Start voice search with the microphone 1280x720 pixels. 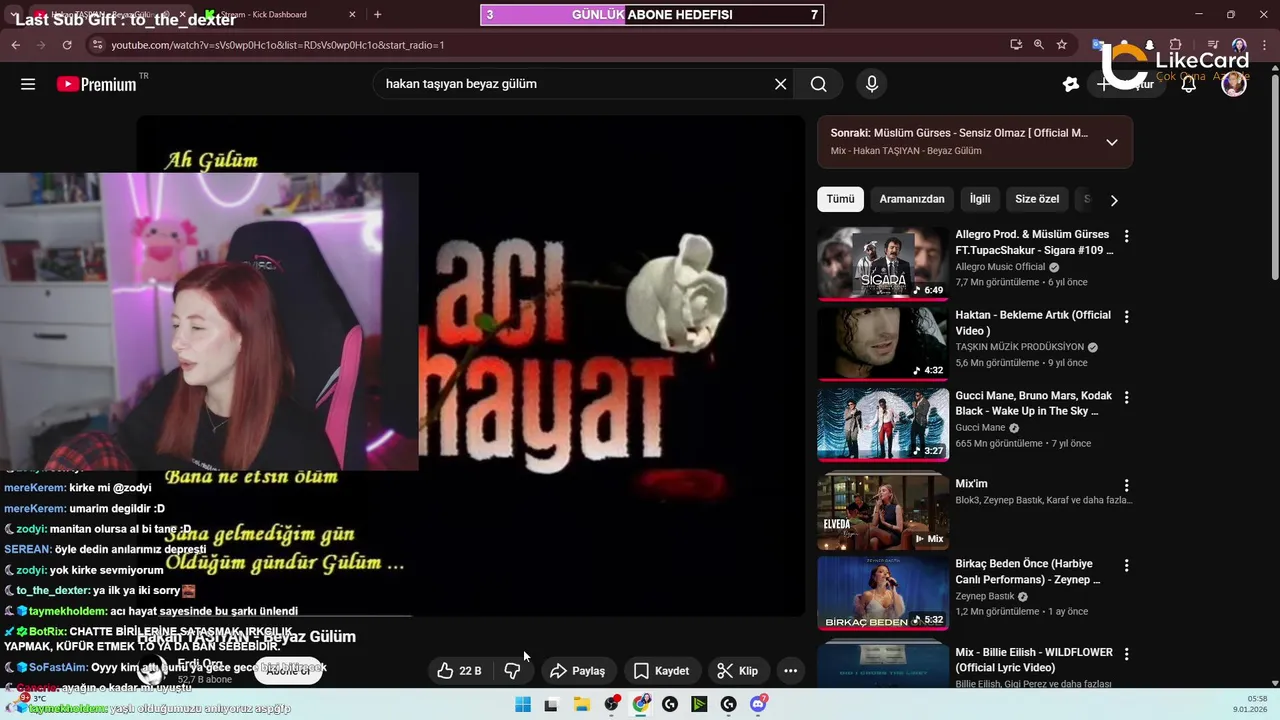click(x=872, y=84)
